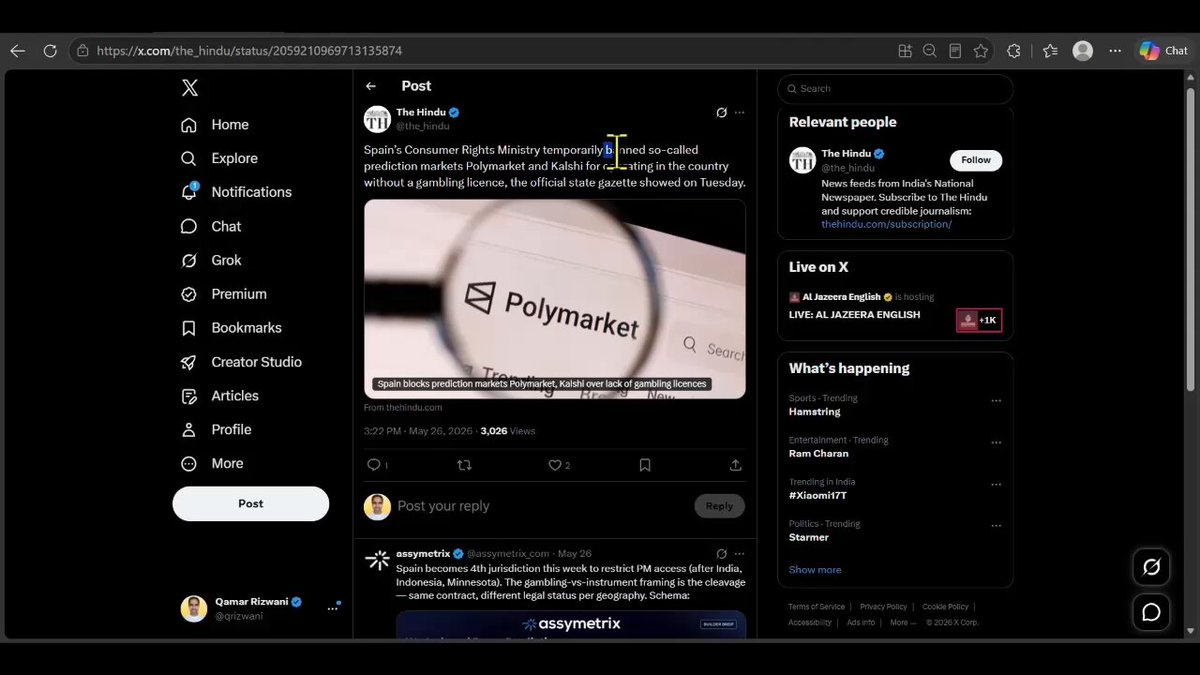Click the back arrow next to Post
This screenshot has width=1200, height=675.
coord(371,86)
